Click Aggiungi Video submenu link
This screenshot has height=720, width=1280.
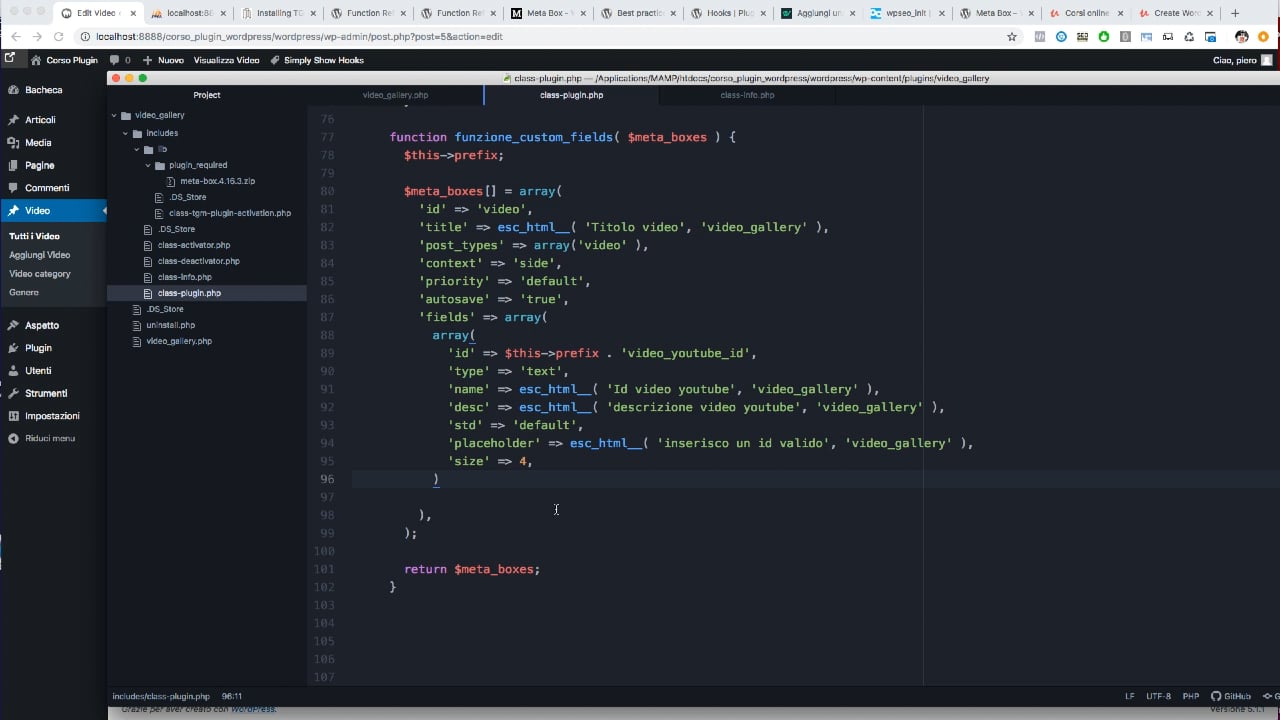pyautogui.click(x=40, y=255)
